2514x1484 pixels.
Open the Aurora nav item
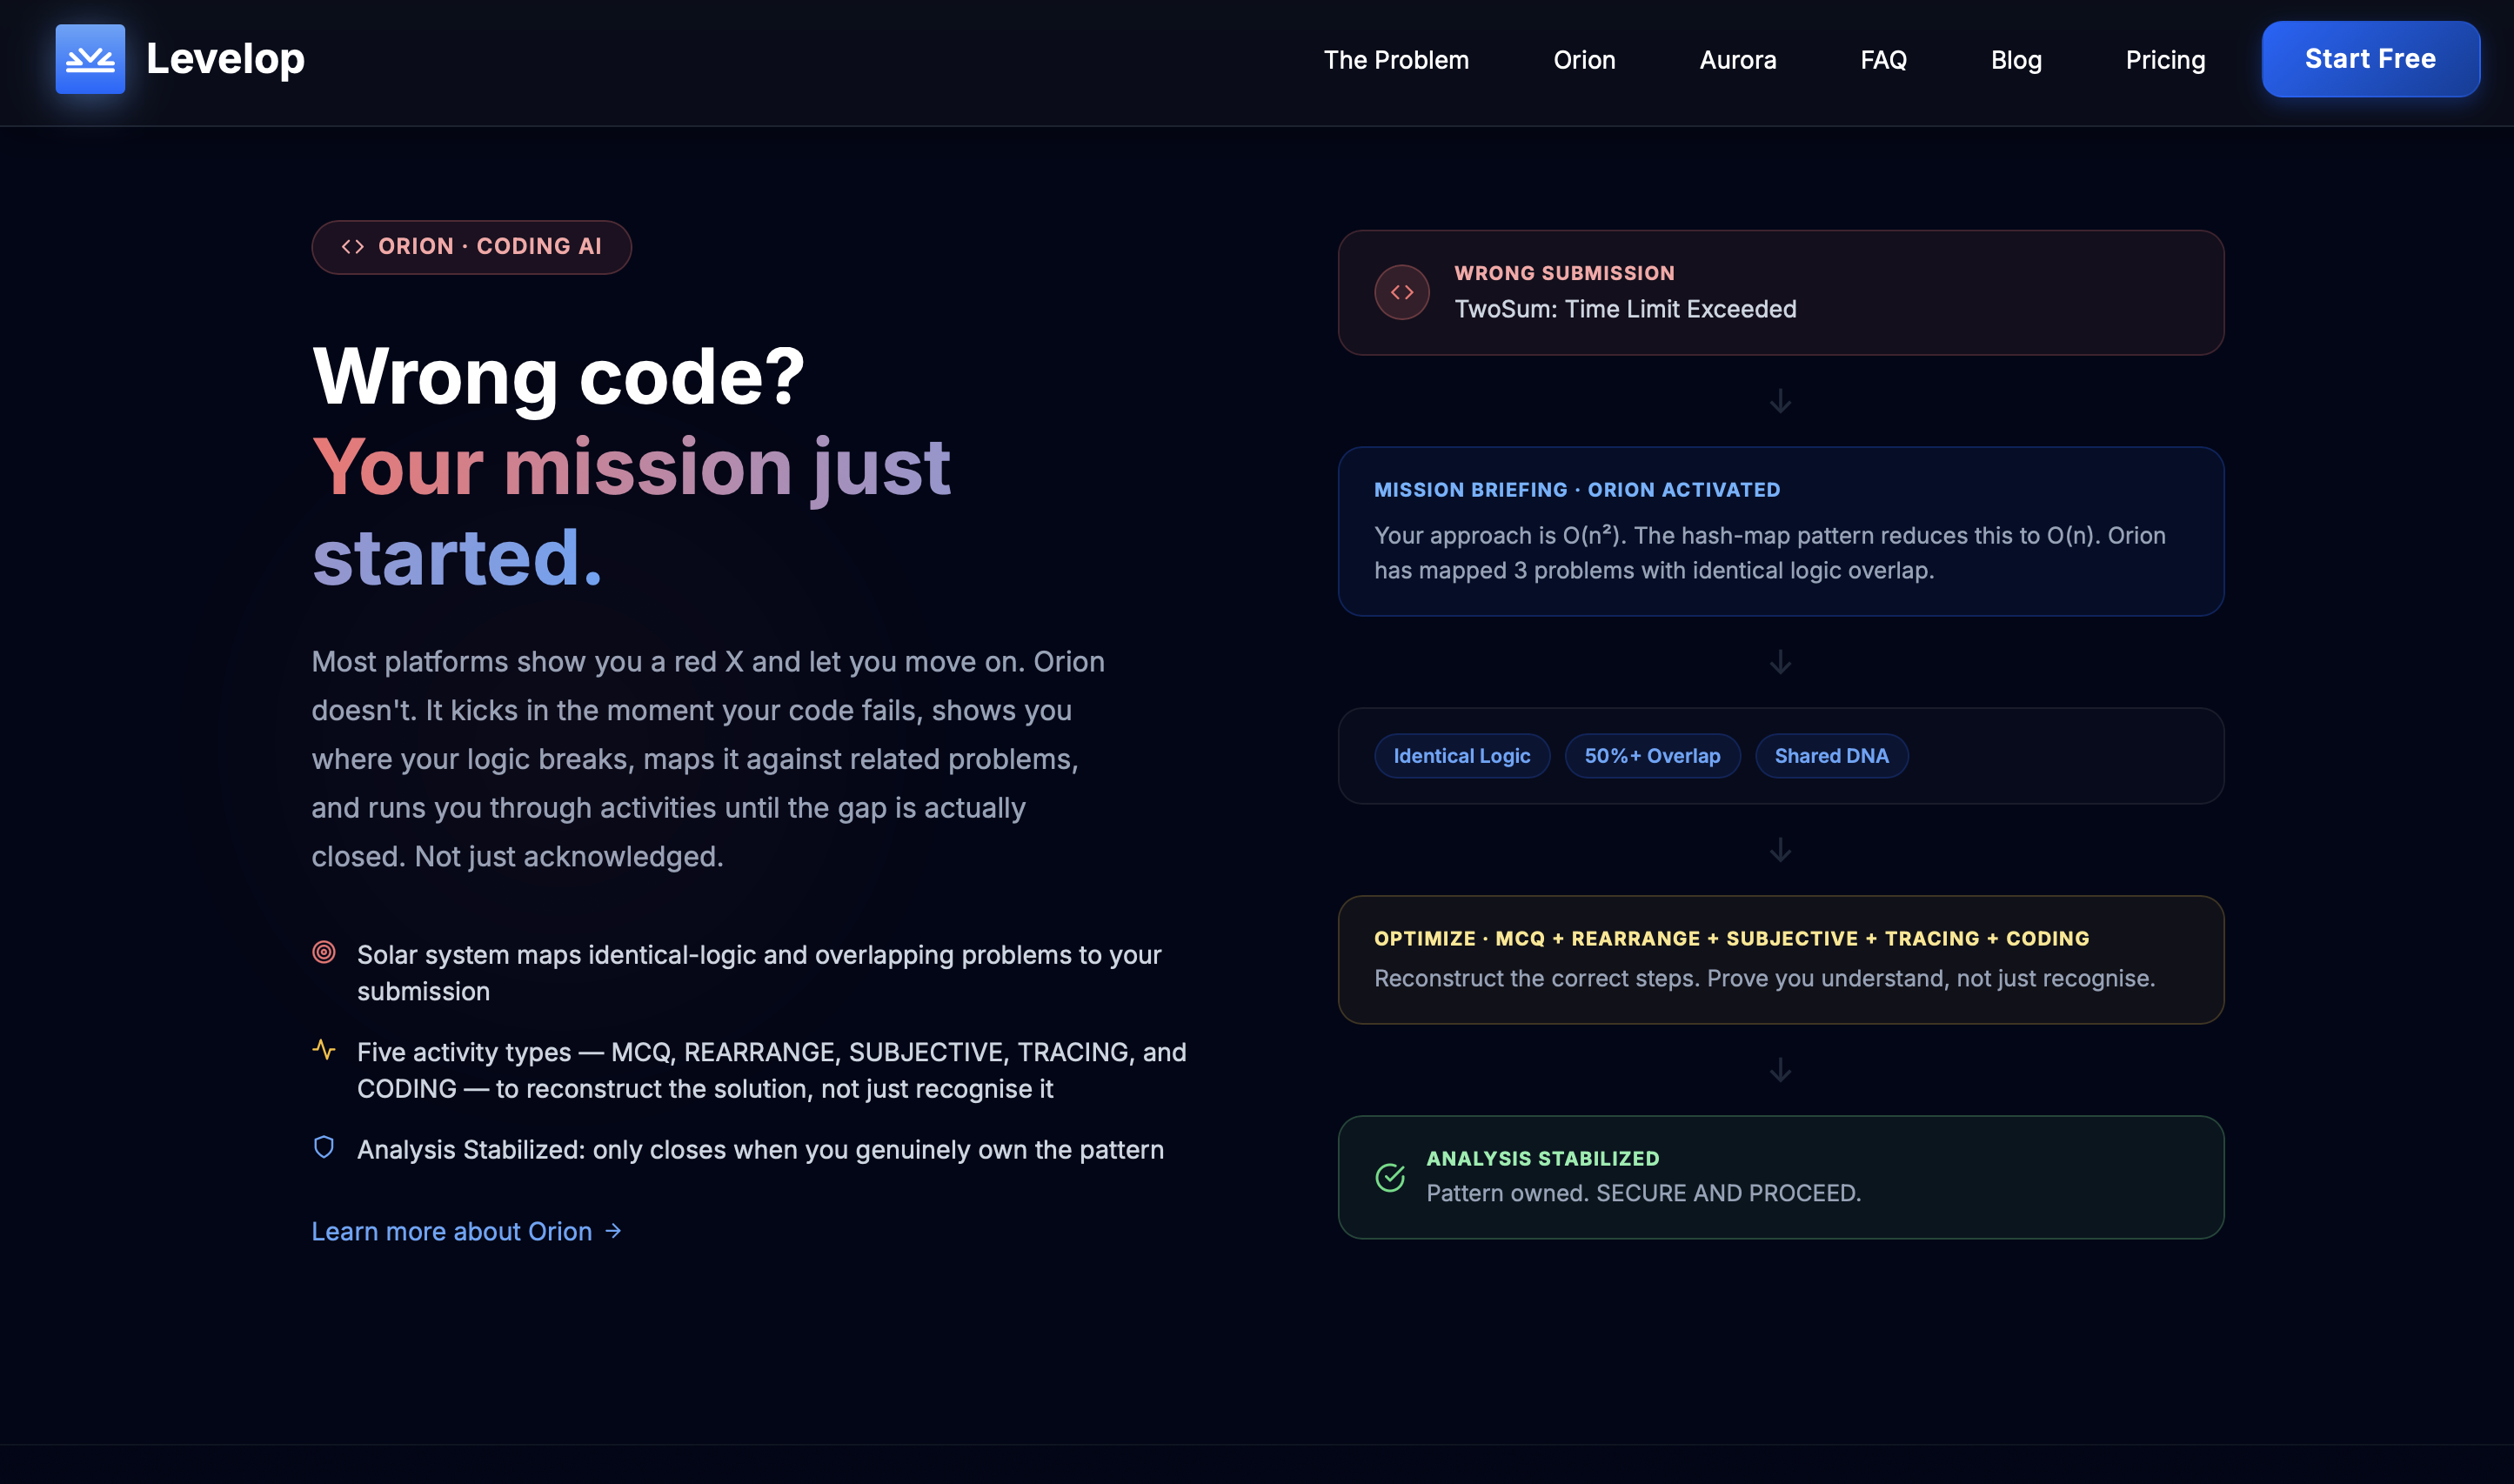tap(1738, 60)
